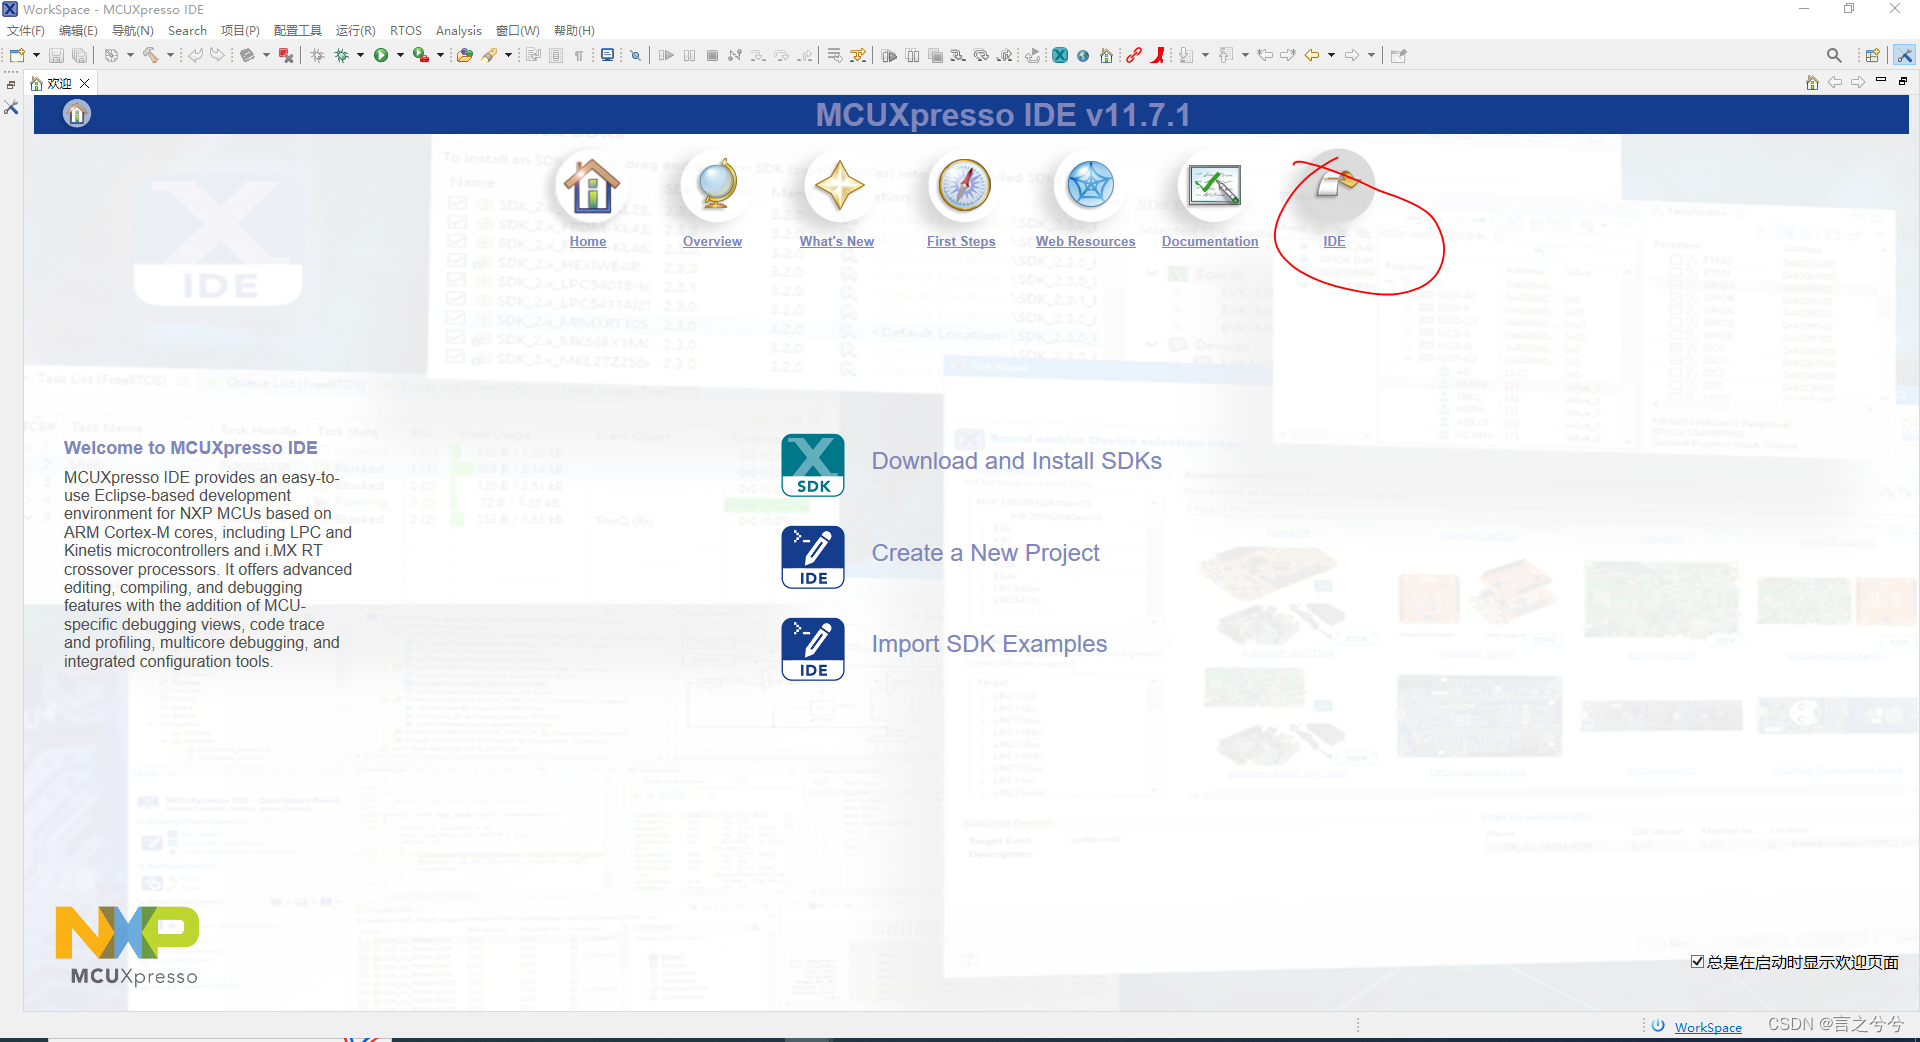Open the 配置工具 menu
The image size is (1920, 1042).
point(298,31)
